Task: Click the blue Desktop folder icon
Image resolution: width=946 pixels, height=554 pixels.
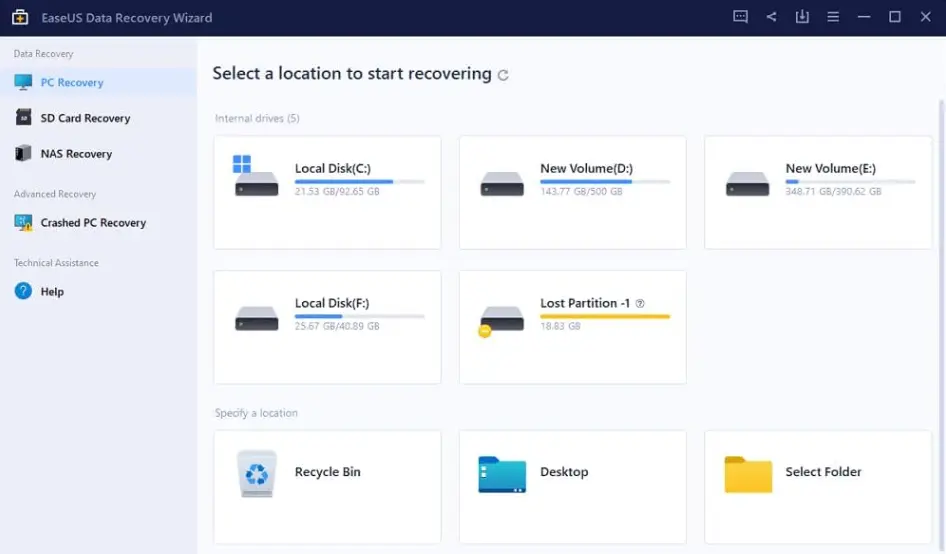Action: [502, 474]
